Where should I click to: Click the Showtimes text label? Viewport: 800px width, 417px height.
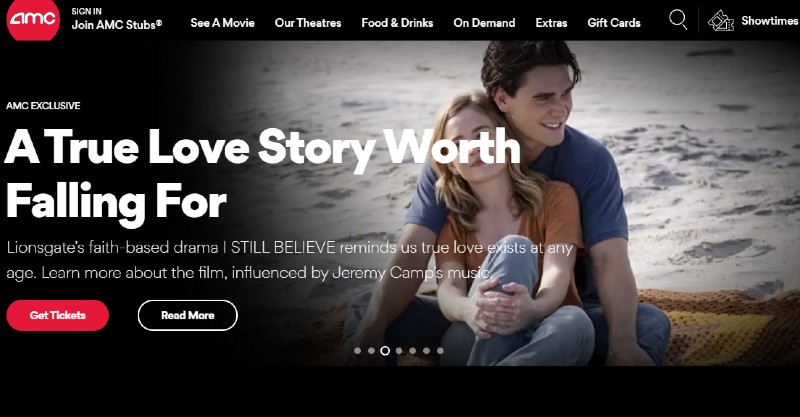pyautogui.click(x=769, y=21)
